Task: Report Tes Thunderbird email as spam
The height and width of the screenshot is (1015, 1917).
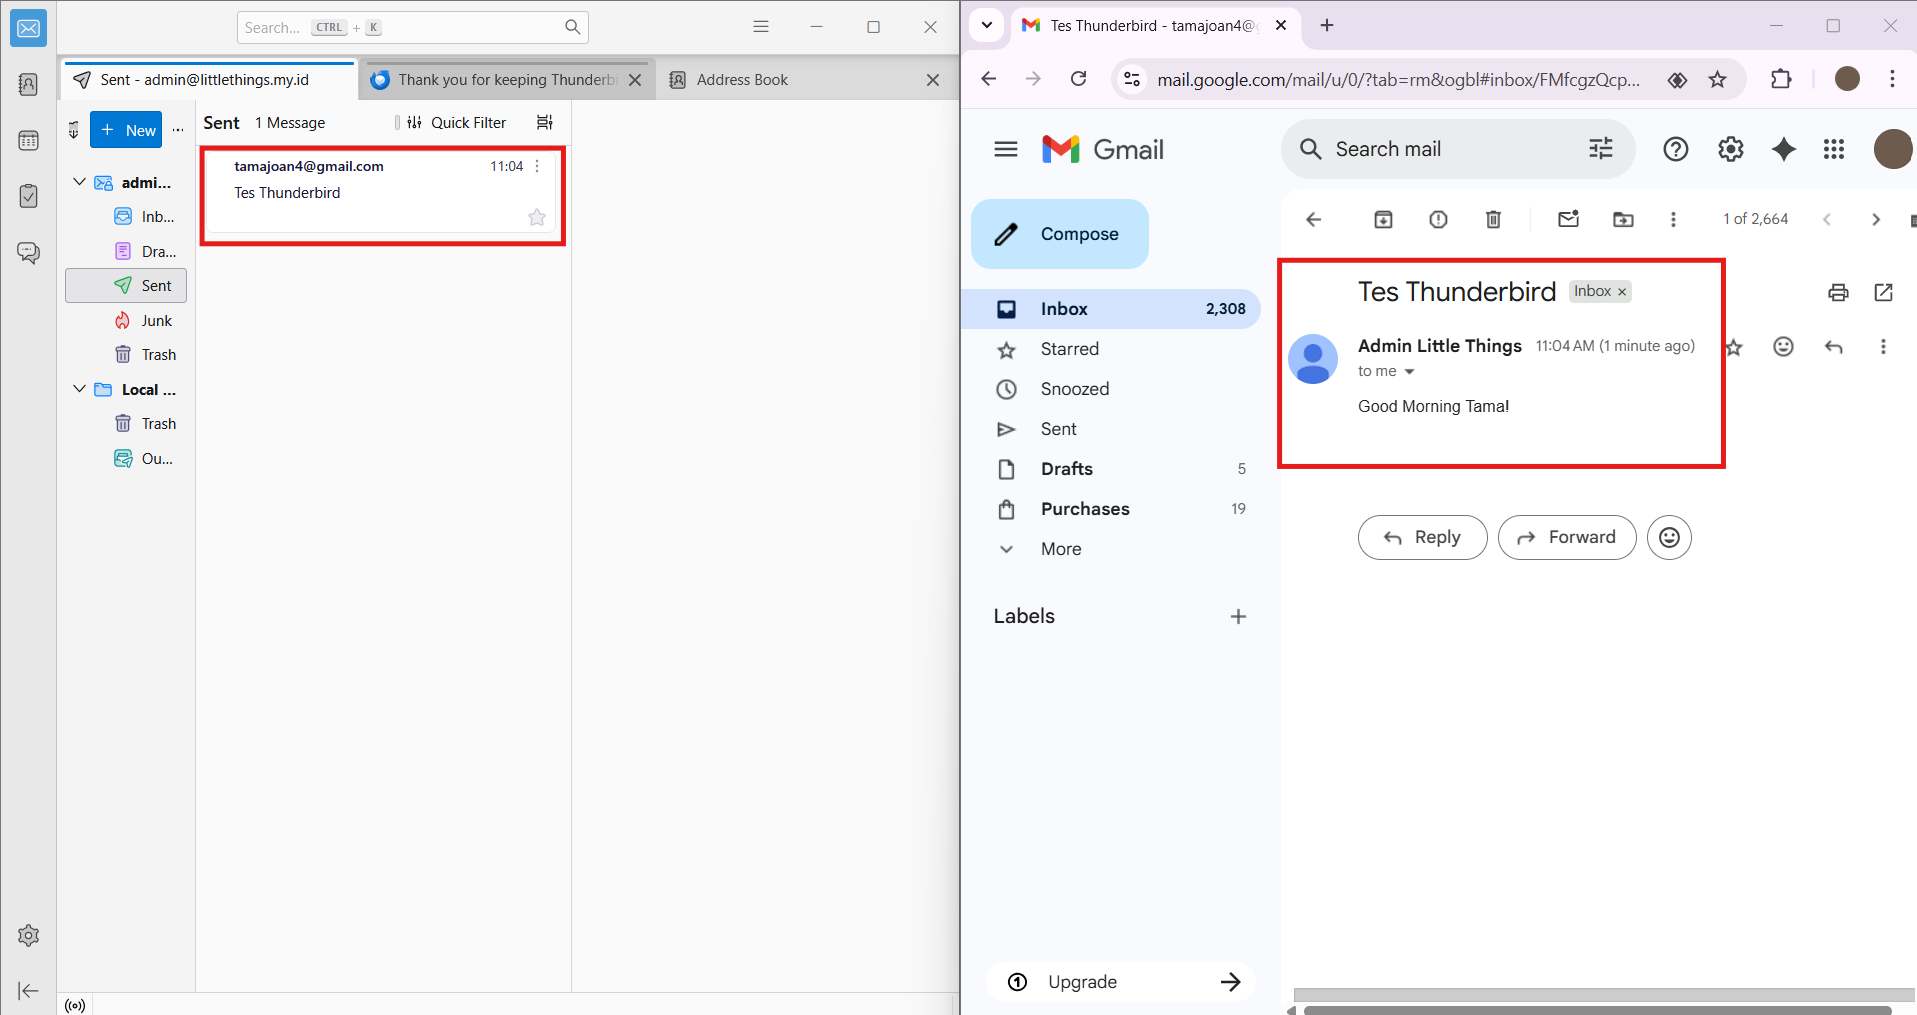Action: coord(1438,219)
